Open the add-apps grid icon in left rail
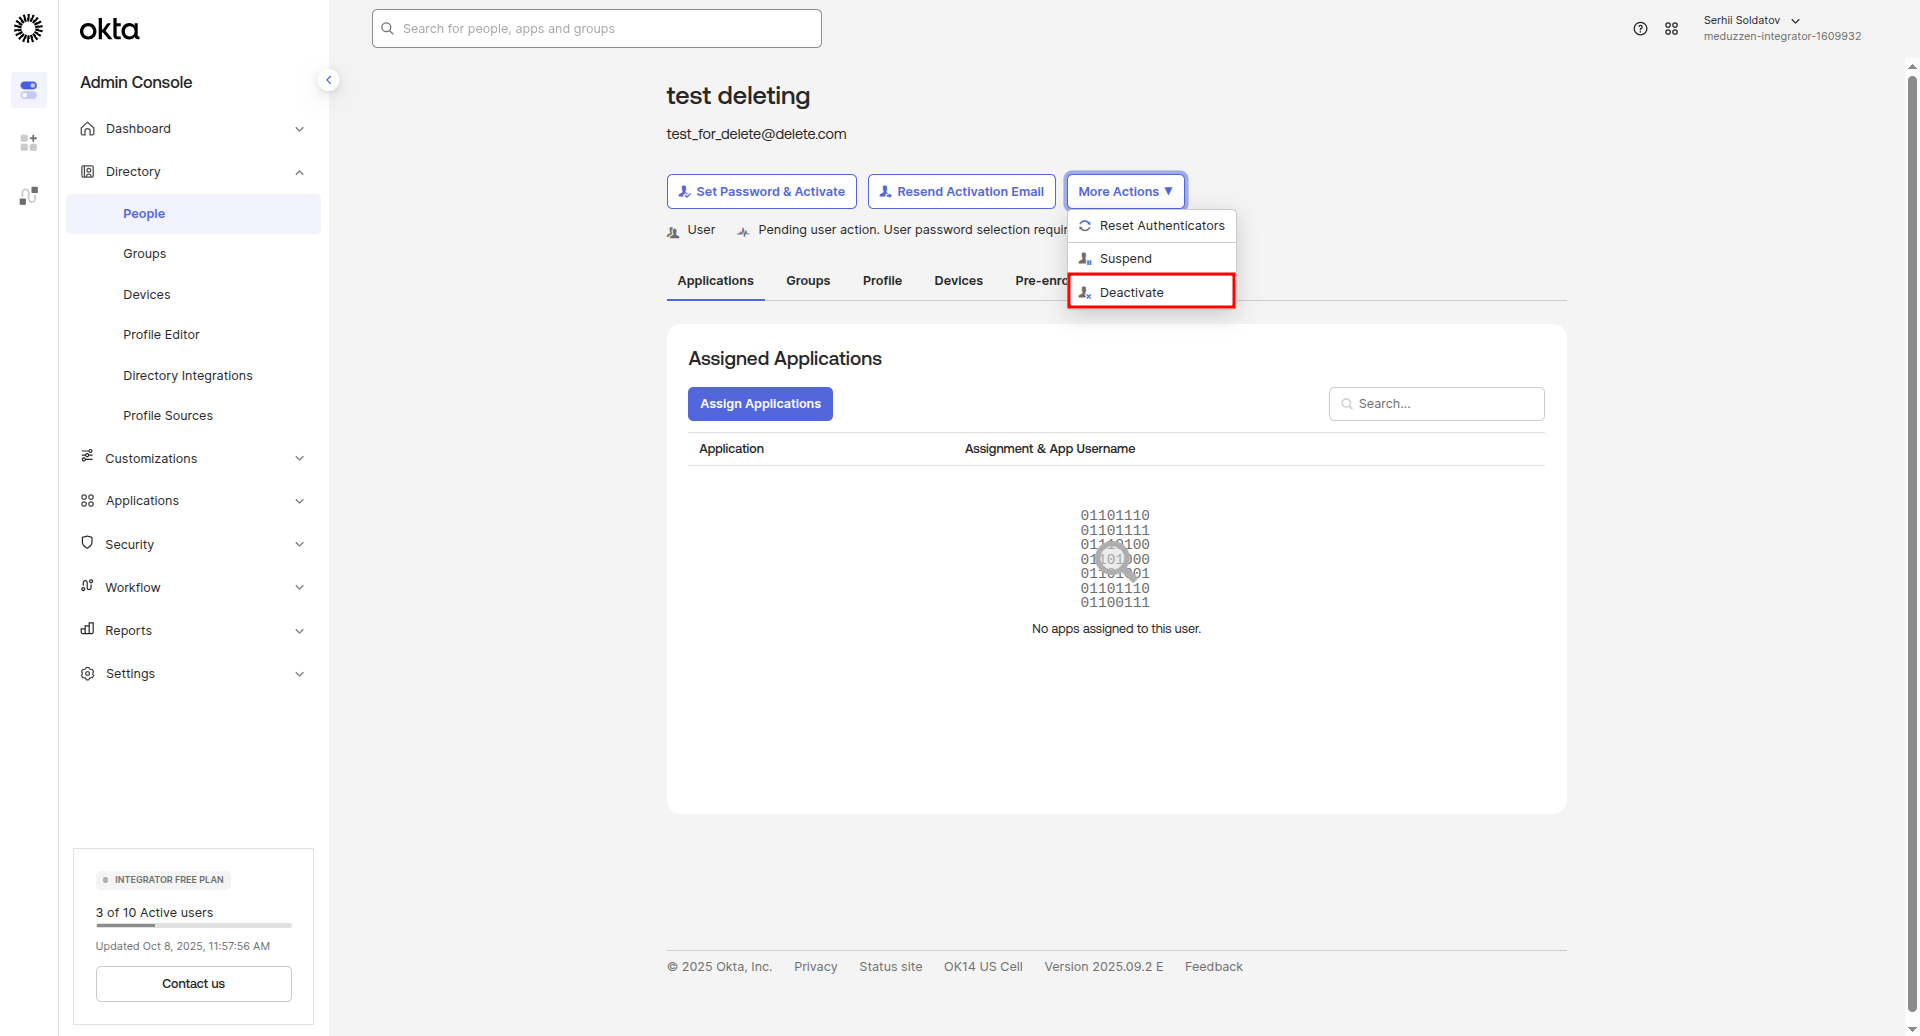 pyautogui.click(x=29, y=143)
